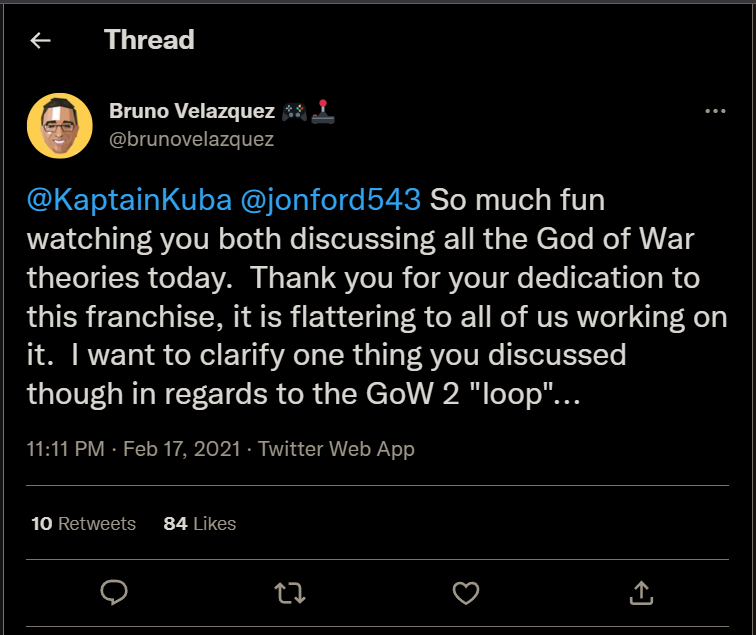View the 10 Retweets list
The image size is (756, 635).
click(83, 523)
